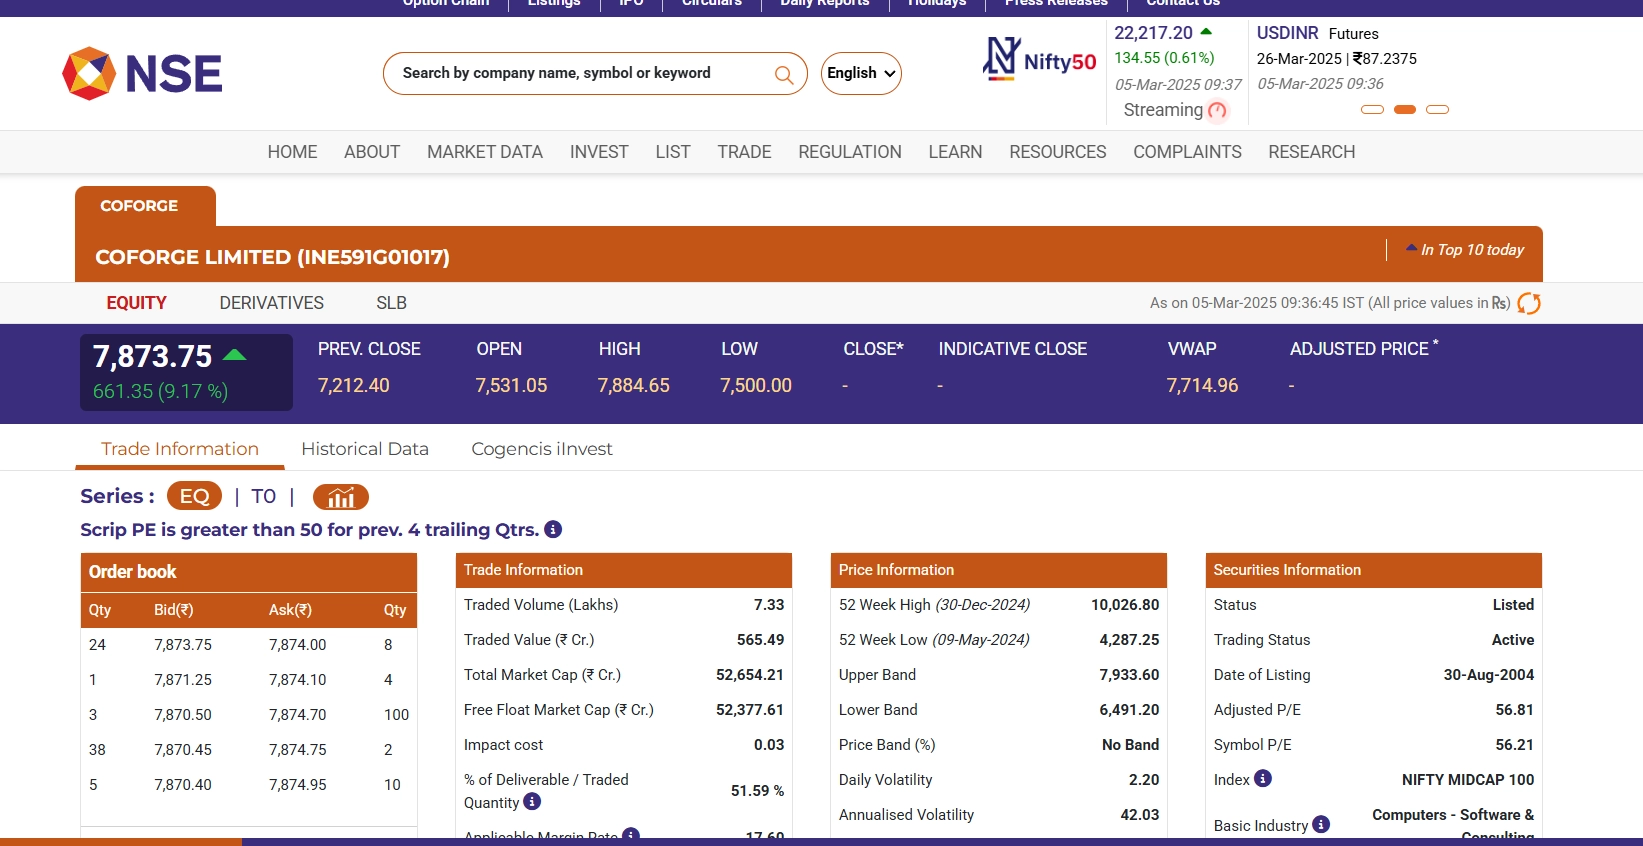Screen dimensions: 1643x846
Task: Switch to the Historical Data tab
Action: pos(365,449)
